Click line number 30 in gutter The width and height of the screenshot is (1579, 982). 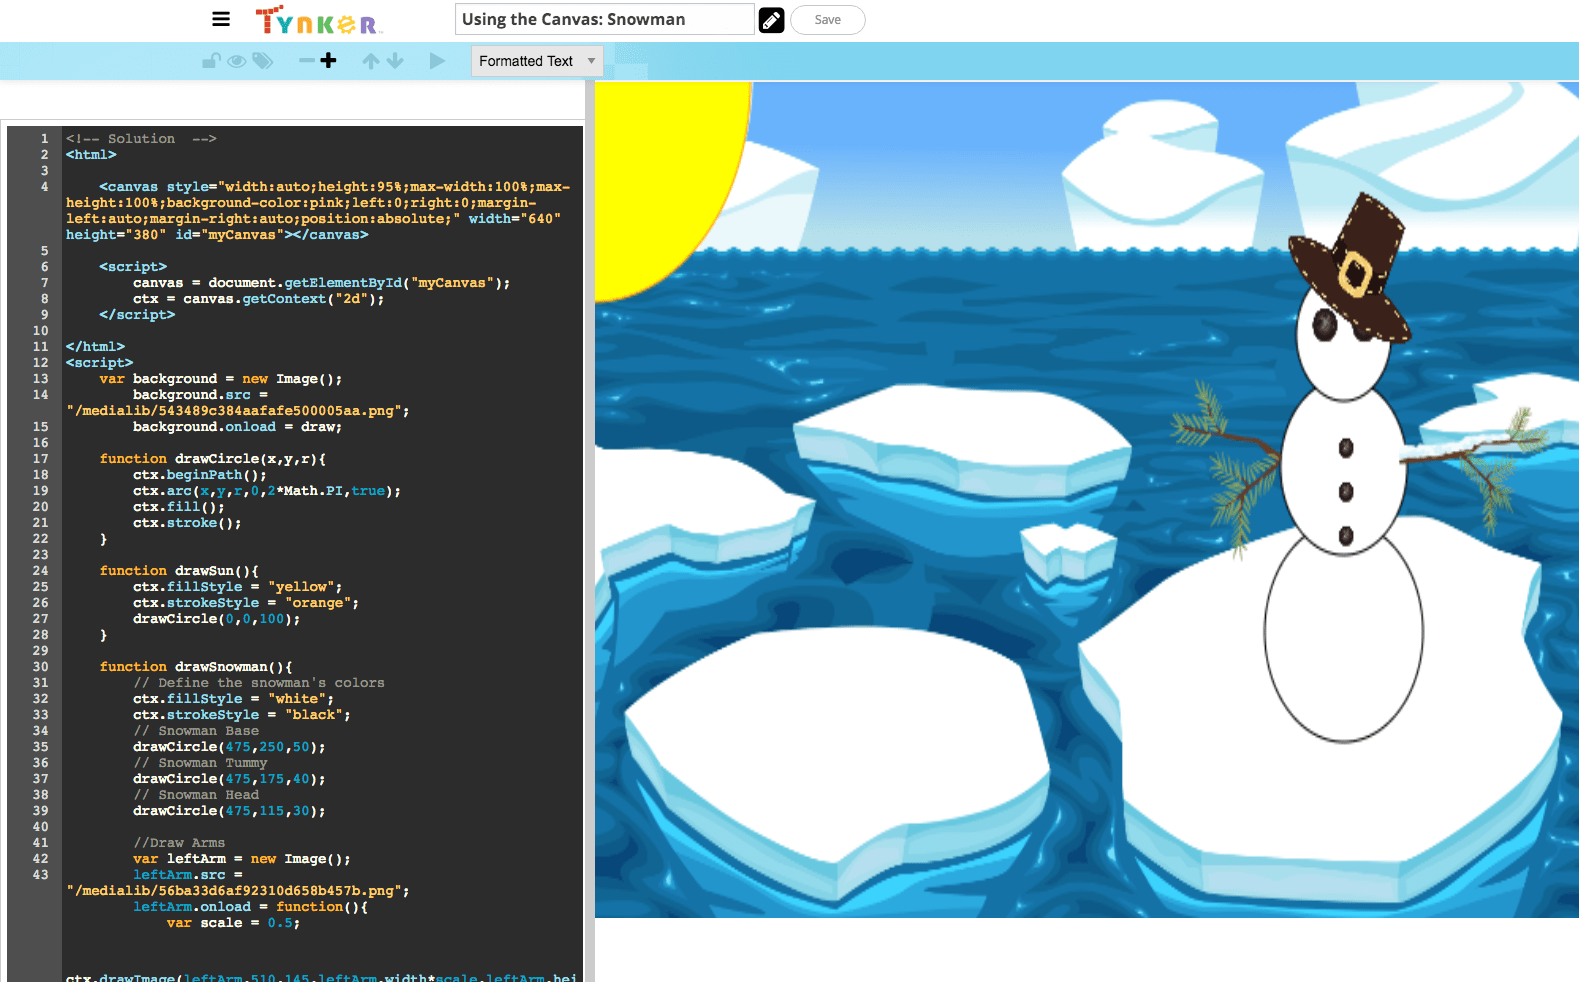click(x=40, y=667)
